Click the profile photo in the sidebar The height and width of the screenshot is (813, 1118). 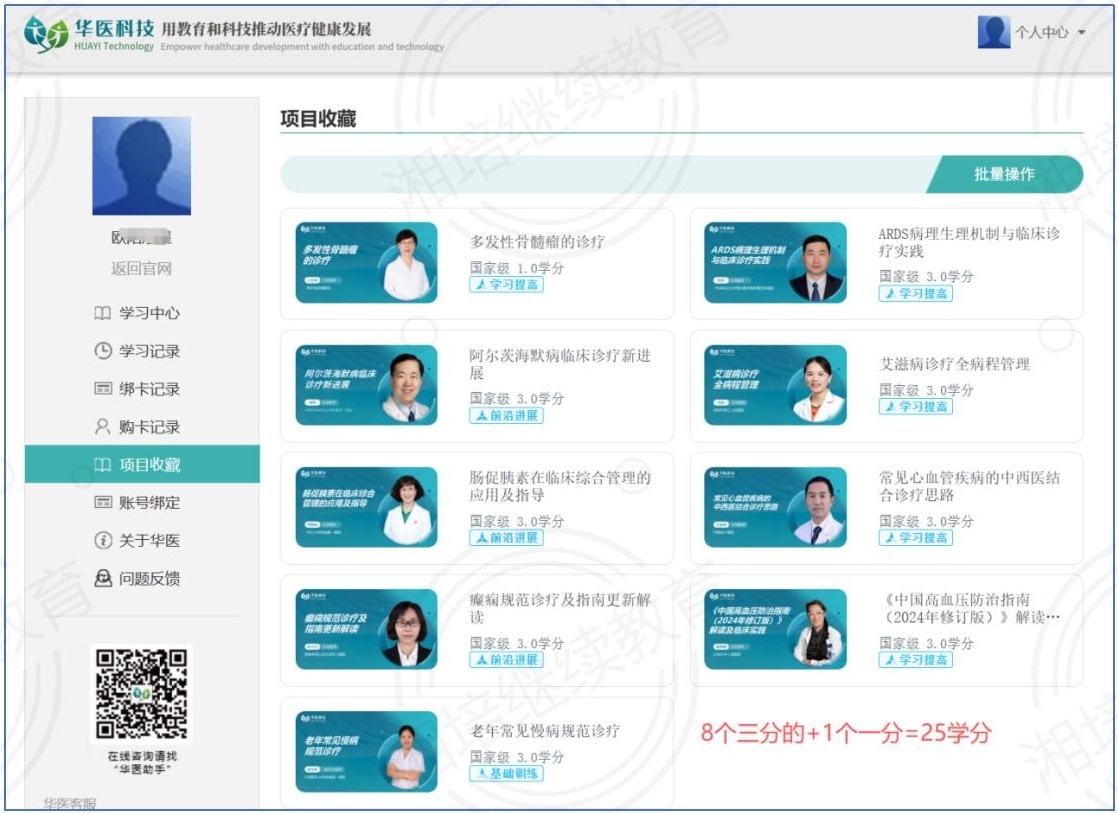141,165
